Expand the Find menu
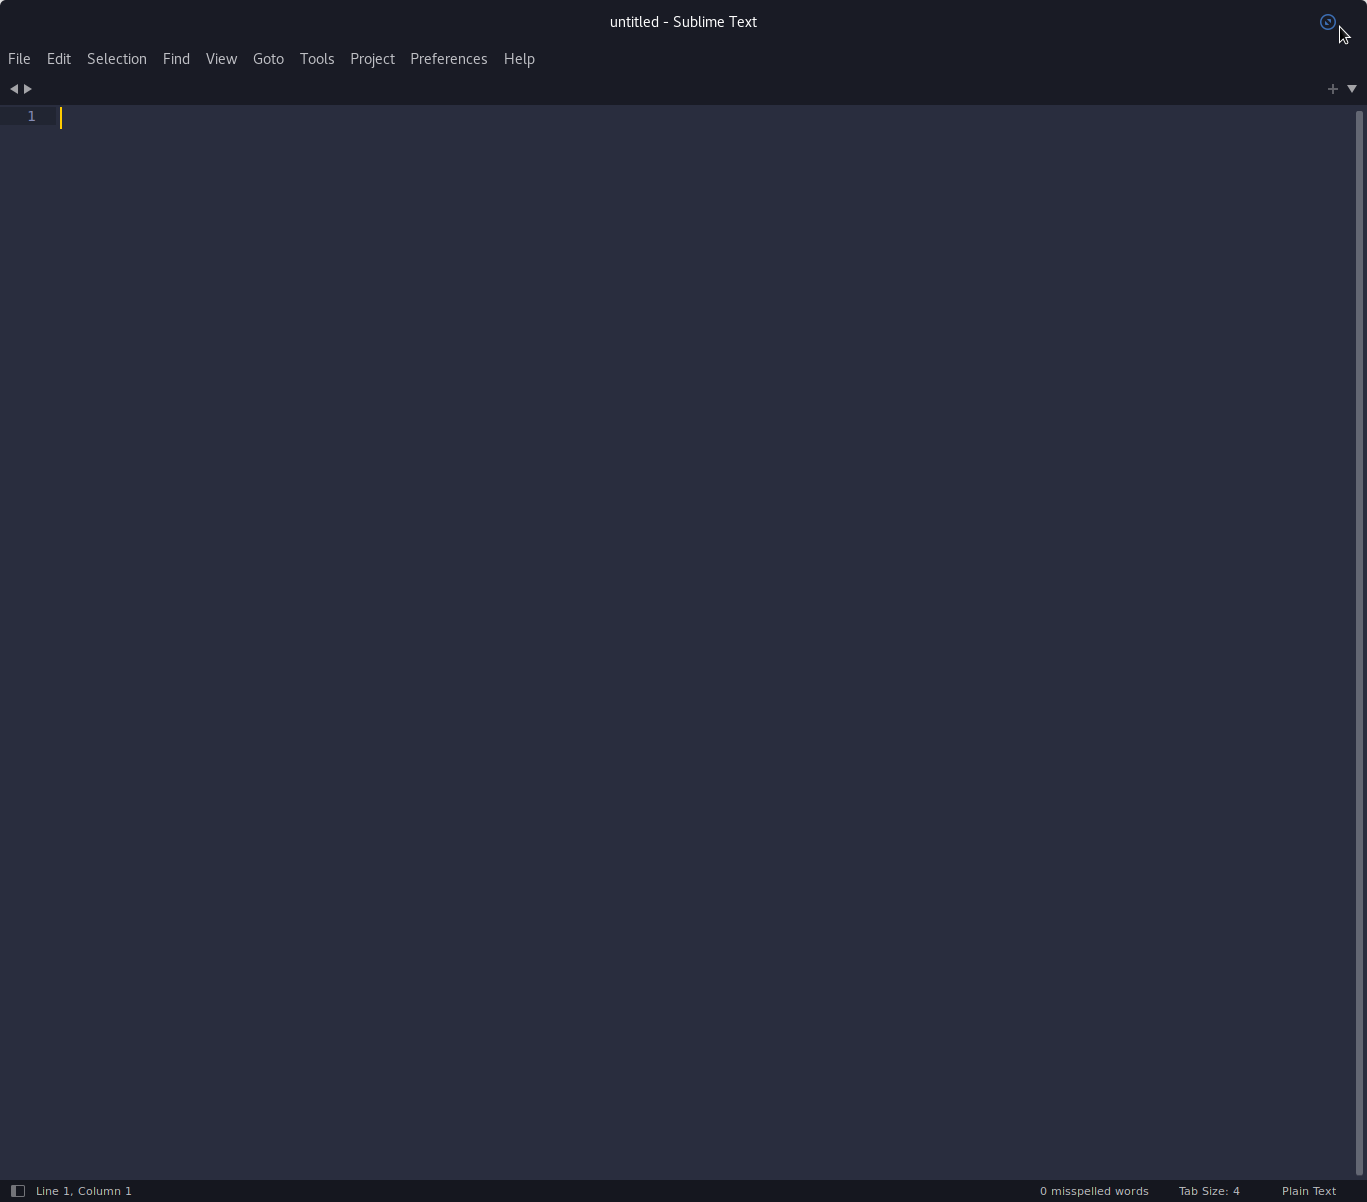Screen dimensions: 1367x1202 (176, 59)
